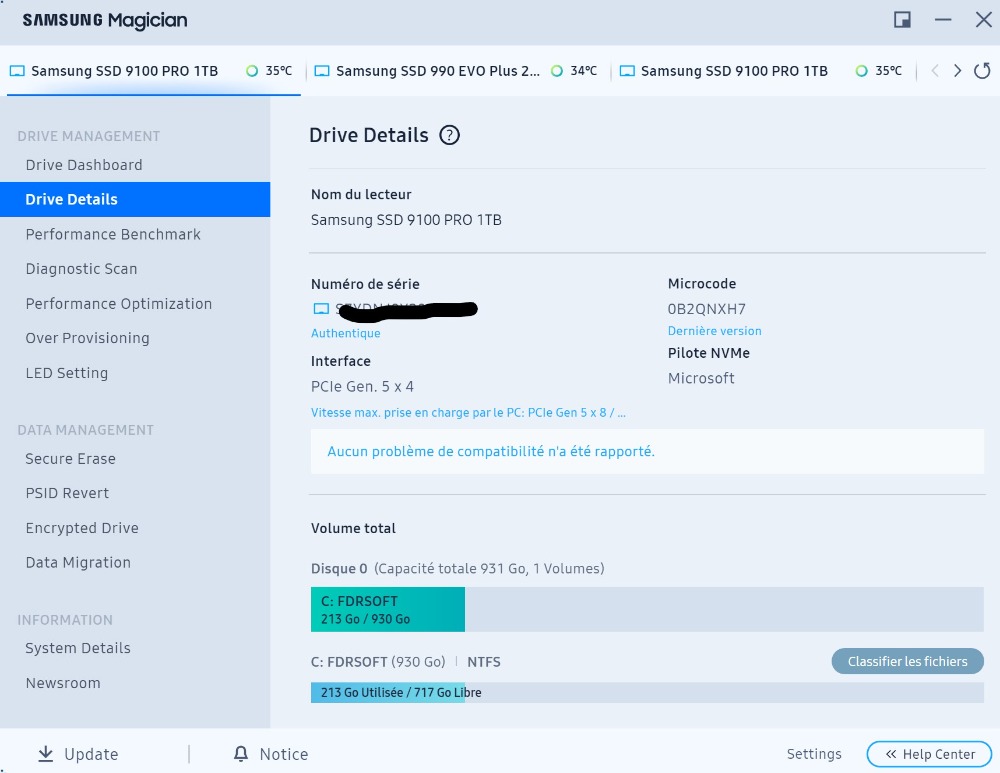This screenshot has width=1000, height=773.
Task: Select the Samsung SSD 990 EVO Plus tab
Action: click(x=437, y=71)
